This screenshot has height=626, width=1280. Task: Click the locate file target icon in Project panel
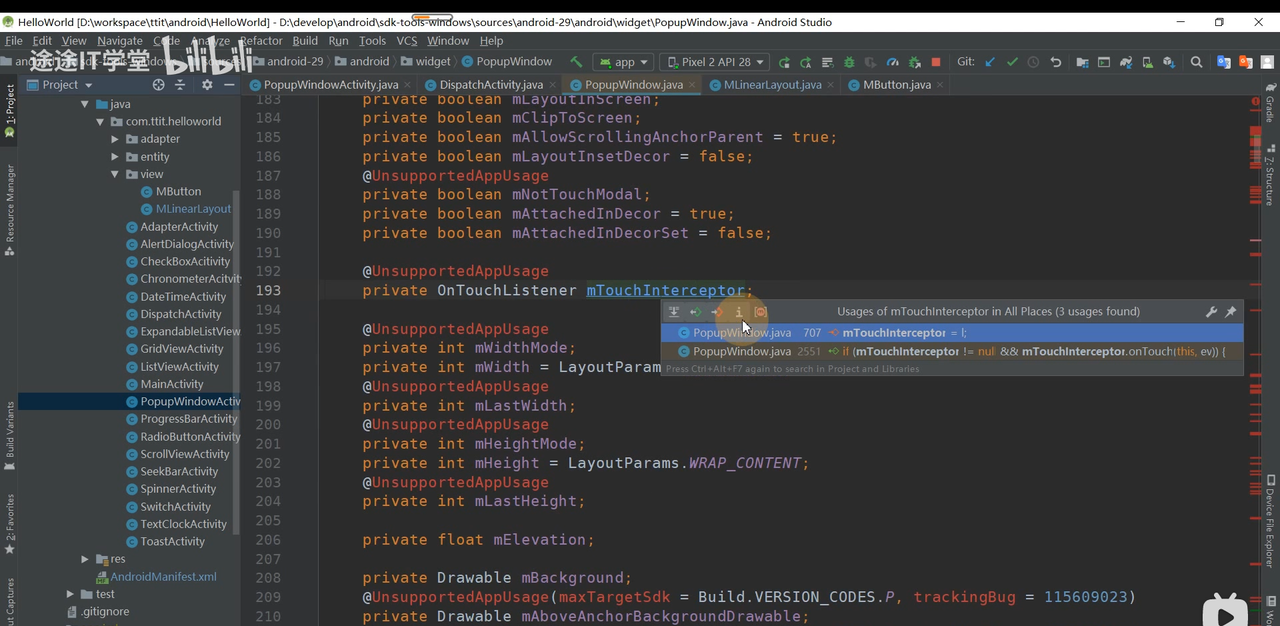point(159,85)
